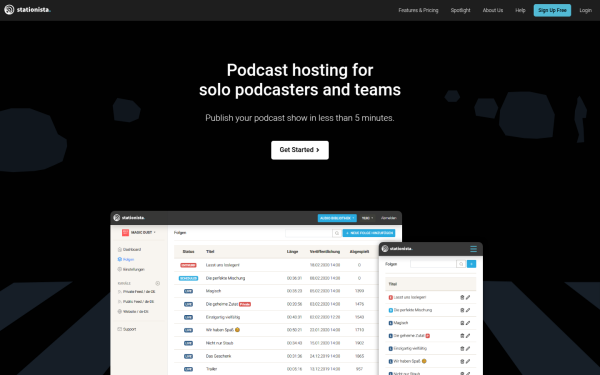Delete 'Die geheime Zutat' in mobile list
Viewport: 600px width, 375px height.
click(462, 336)
